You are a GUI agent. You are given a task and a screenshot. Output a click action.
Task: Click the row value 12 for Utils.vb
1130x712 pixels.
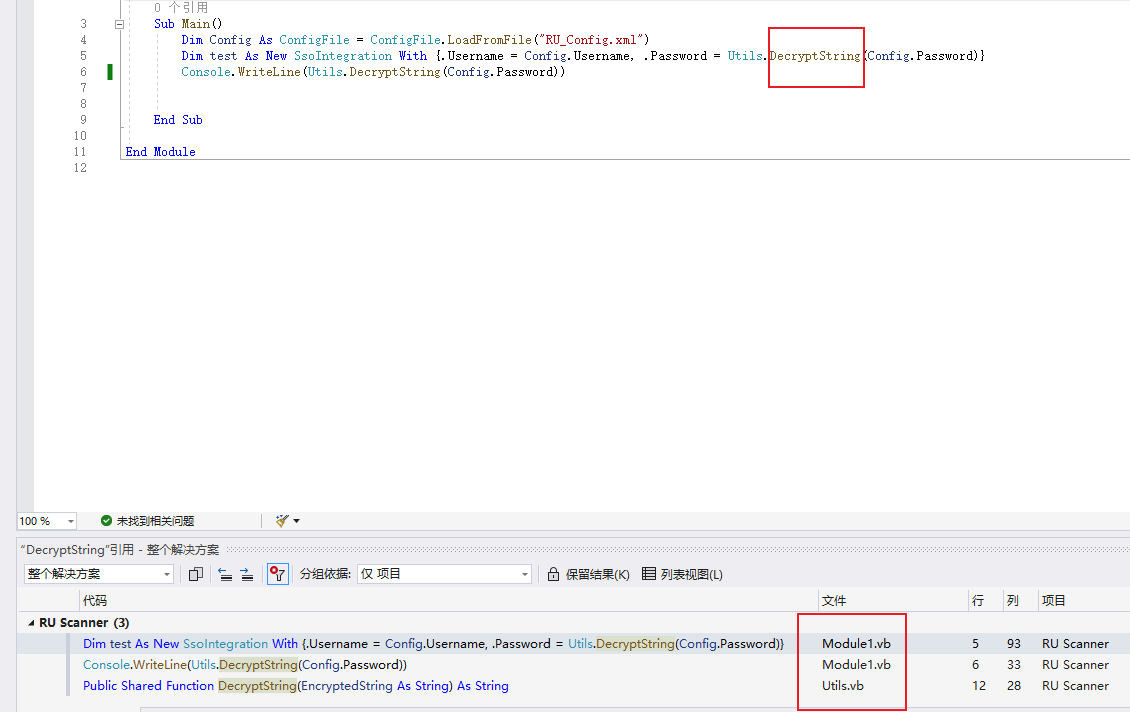pyautogui.click(x=979, y=685)
